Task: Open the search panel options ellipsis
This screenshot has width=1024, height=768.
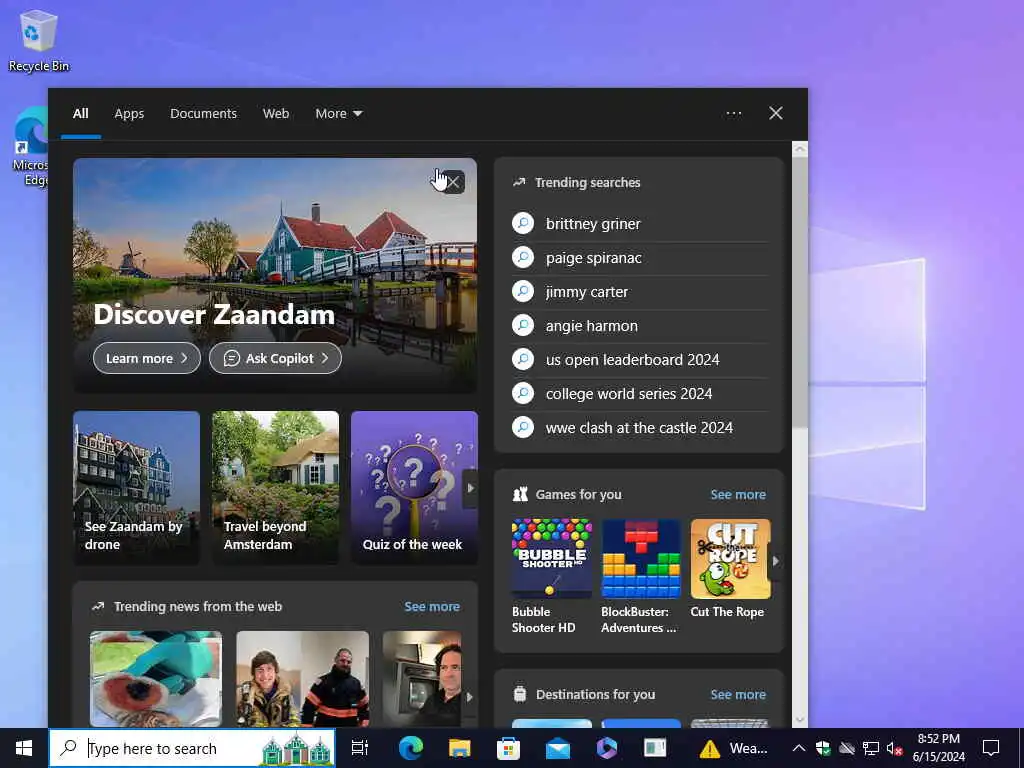Action: [734, 114]
